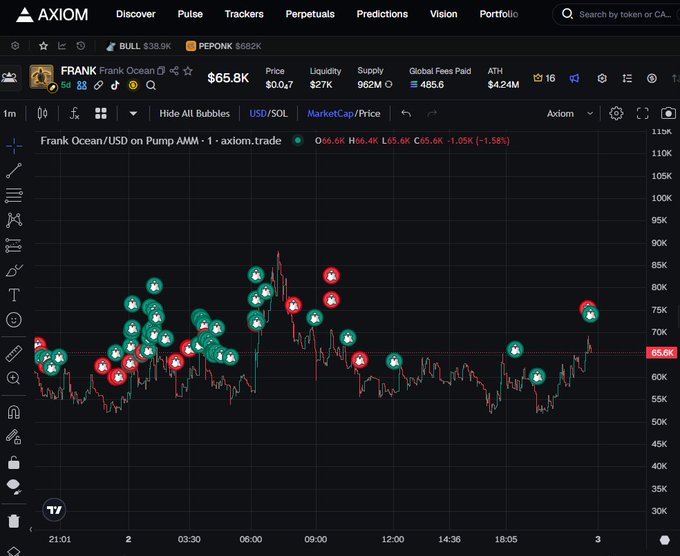680x556 pixels.
Task: Select the zoom in tool
Action: point(14,378)
